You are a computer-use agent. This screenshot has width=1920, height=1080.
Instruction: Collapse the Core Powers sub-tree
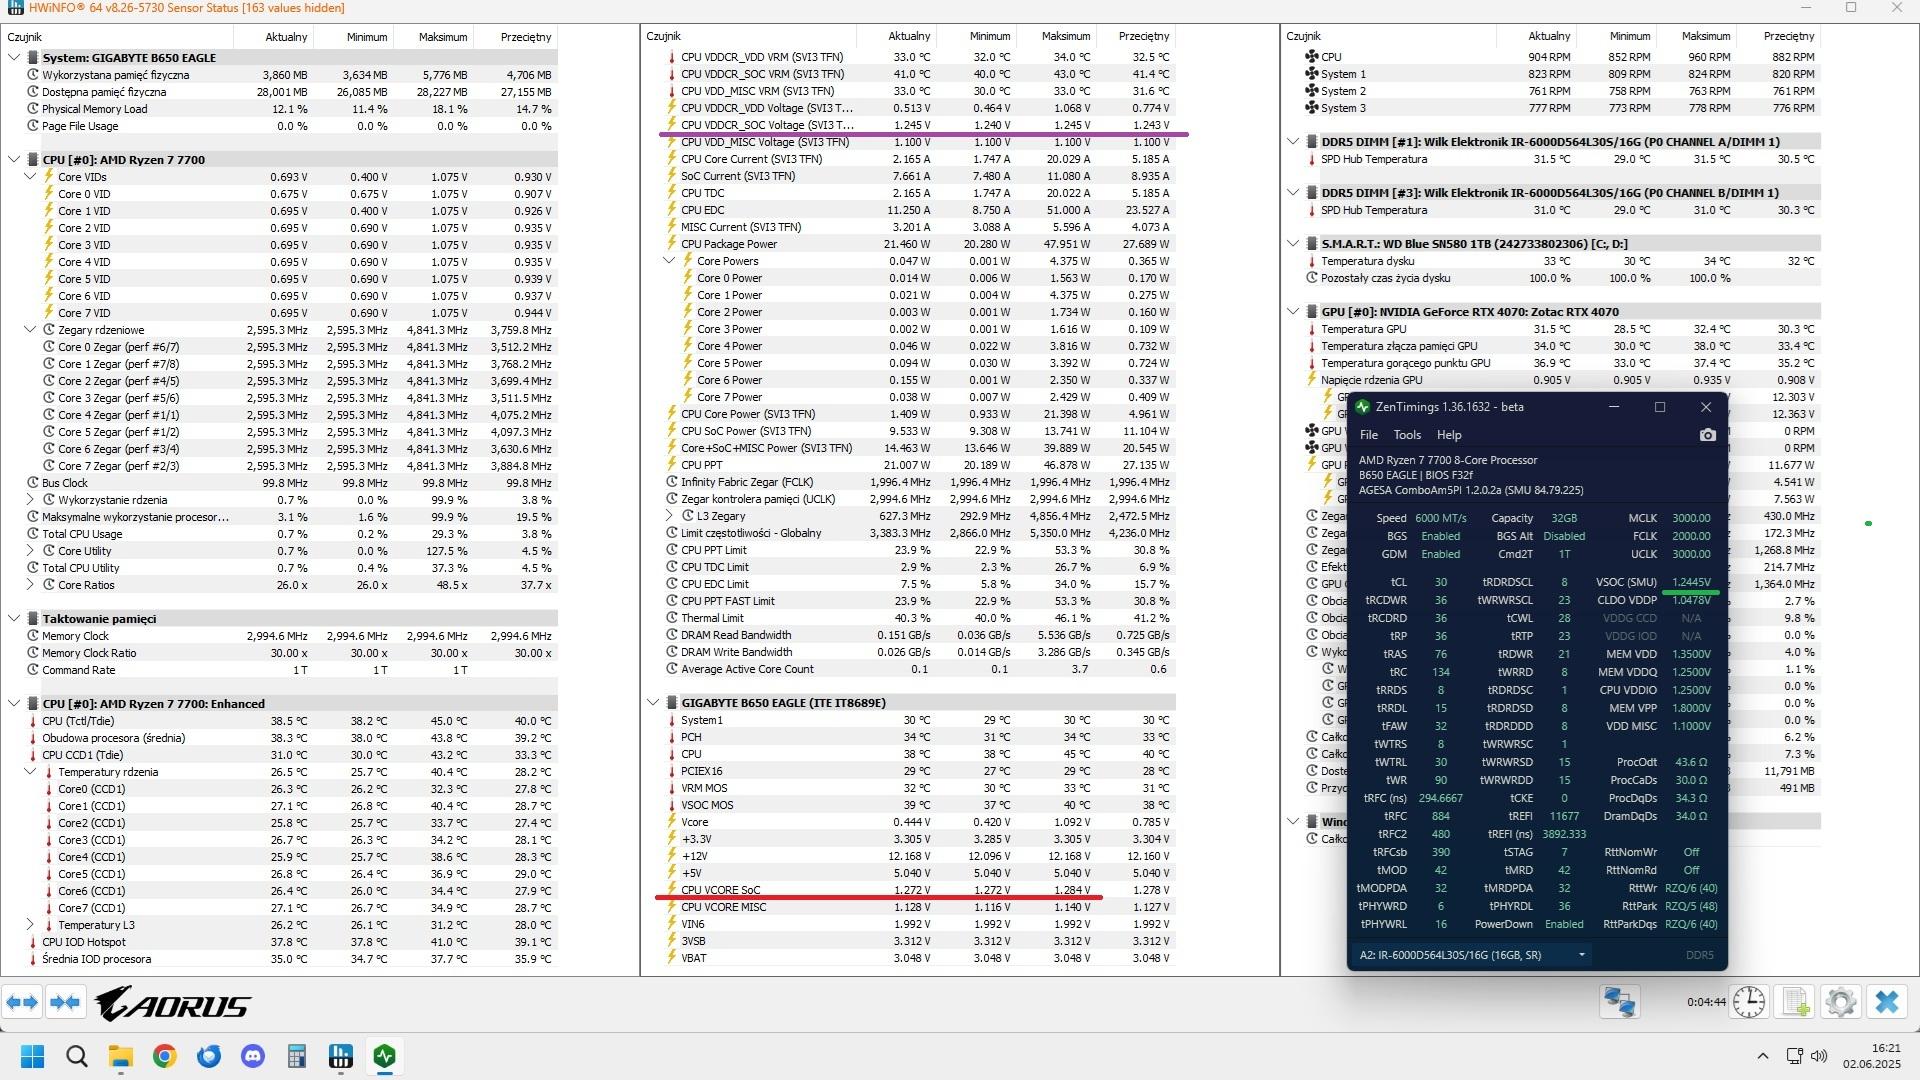pyautogui.click(x=669, y=261)
